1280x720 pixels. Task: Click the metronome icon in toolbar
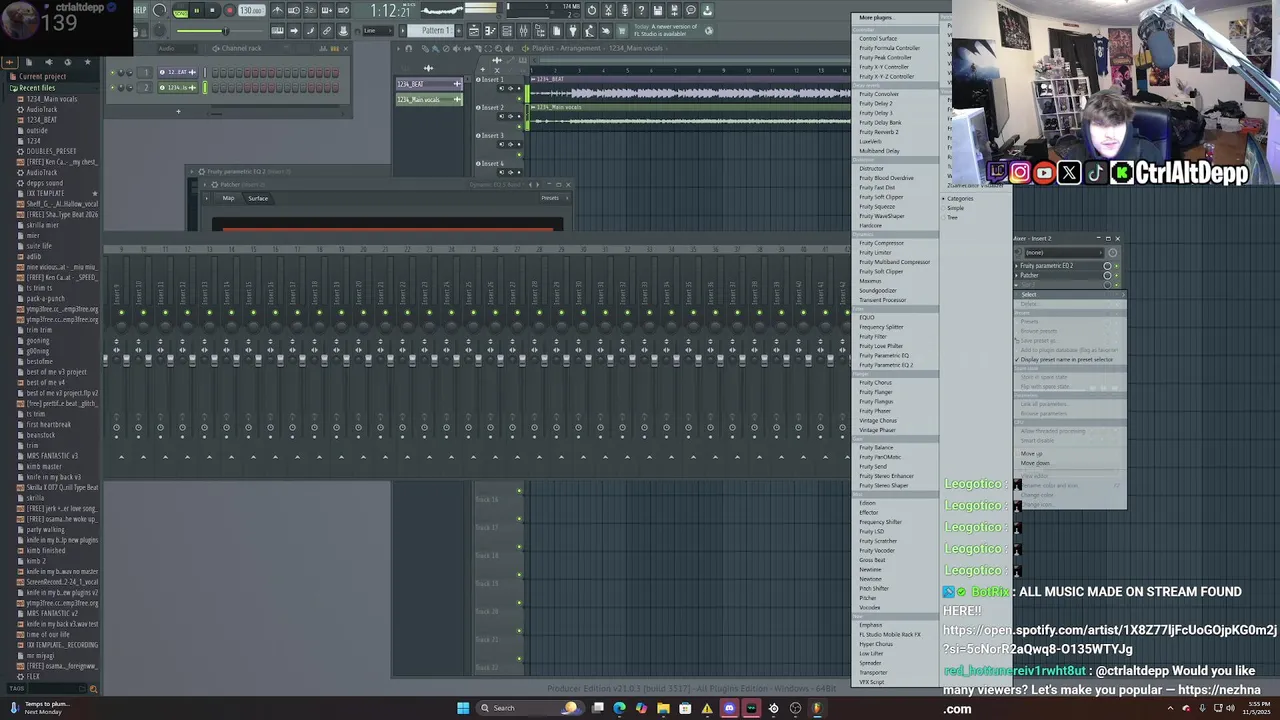point(277,11)
